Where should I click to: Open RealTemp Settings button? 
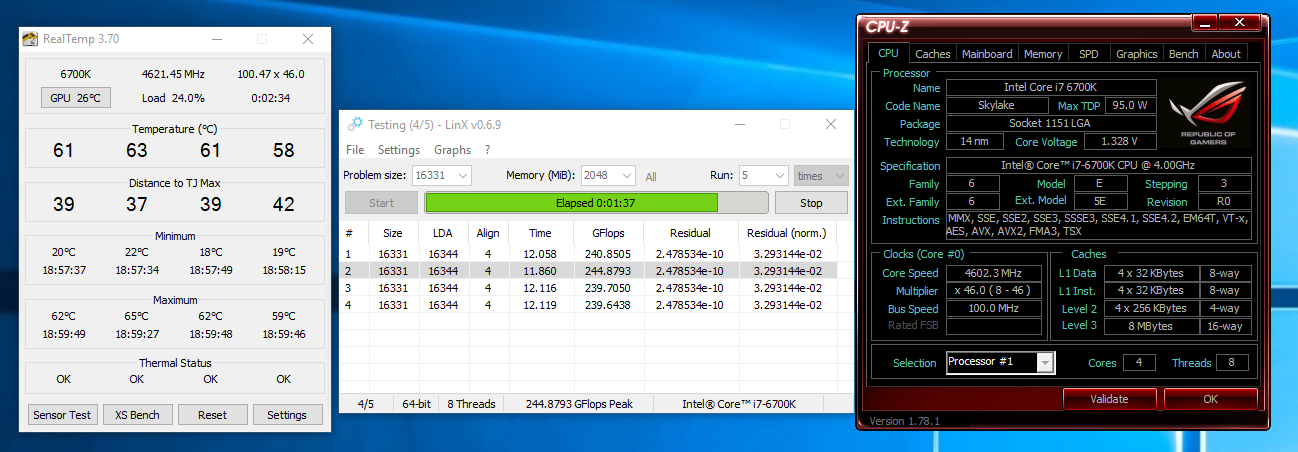(287, 414)
